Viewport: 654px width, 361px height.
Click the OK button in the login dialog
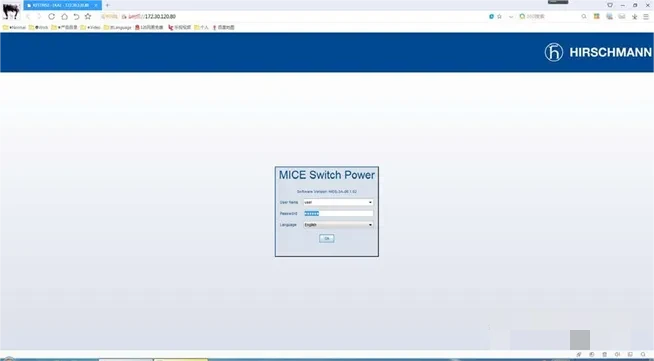coord(327,238)
